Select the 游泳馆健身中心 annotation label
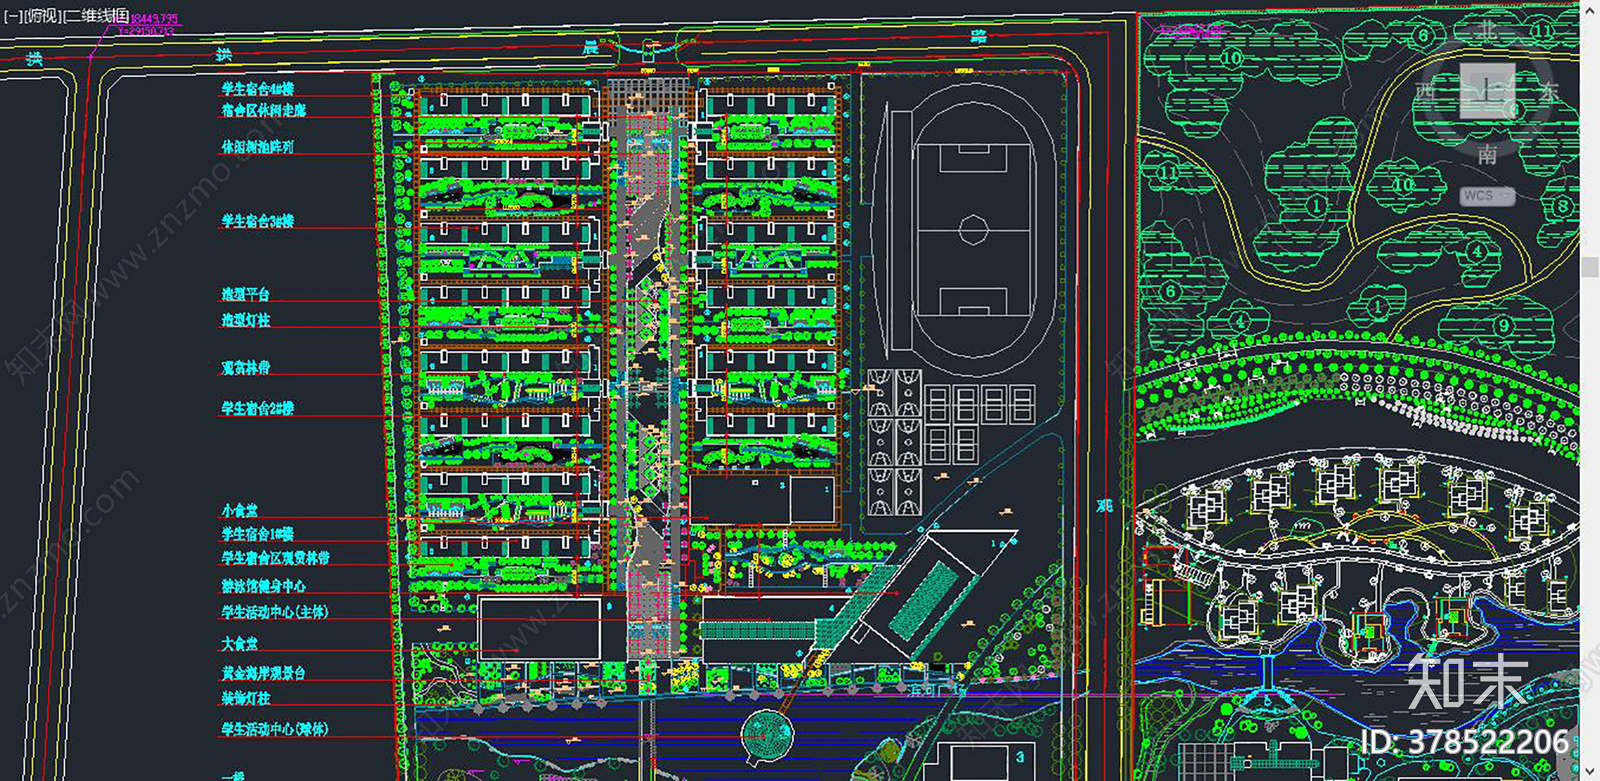 tap(264, 586)
